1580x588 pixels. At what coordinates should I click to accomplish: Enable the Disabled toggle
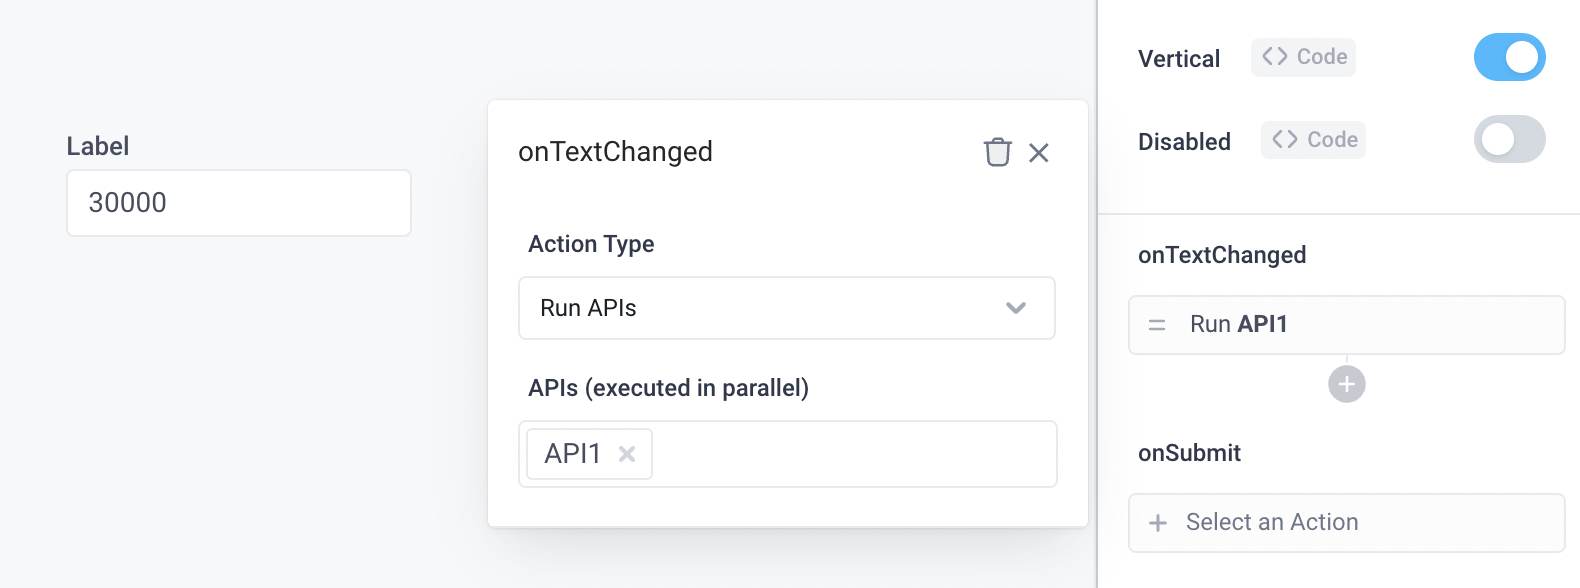point(1510,140)
